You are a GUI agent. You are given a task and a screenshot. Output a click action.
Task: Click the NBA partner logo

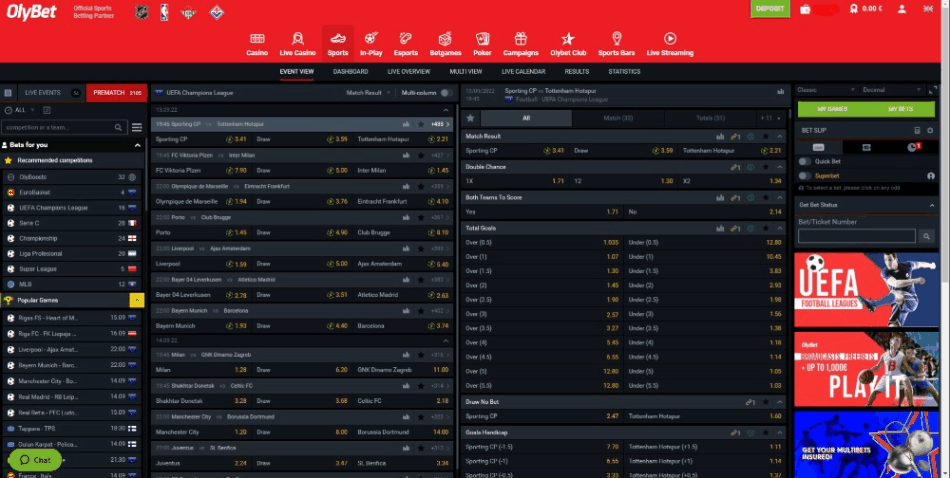(x=164, y=12)
